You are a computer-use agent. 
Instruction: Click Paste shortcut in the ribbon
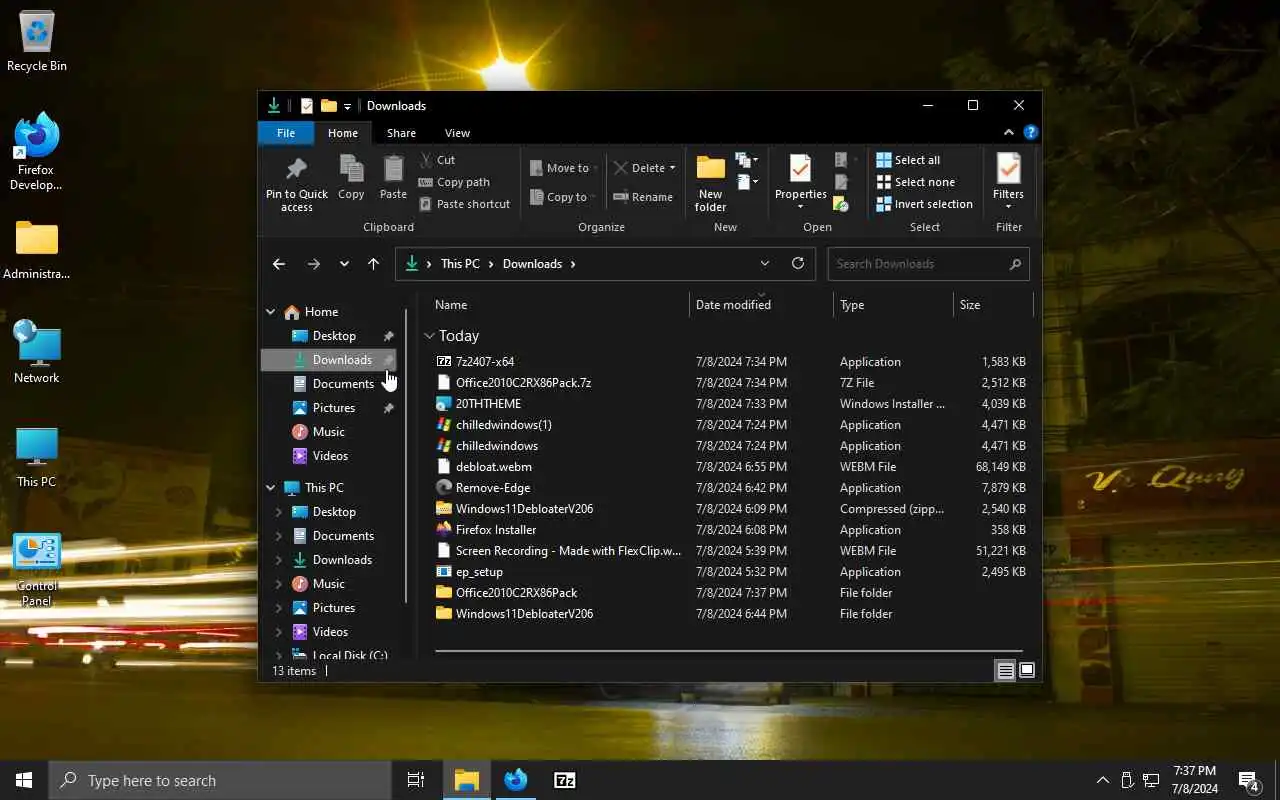(x=464, y=204)
